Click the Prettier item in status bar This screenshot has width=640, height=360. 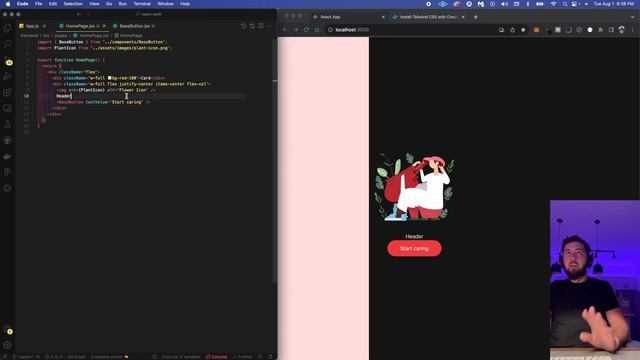tap(242, 357)
